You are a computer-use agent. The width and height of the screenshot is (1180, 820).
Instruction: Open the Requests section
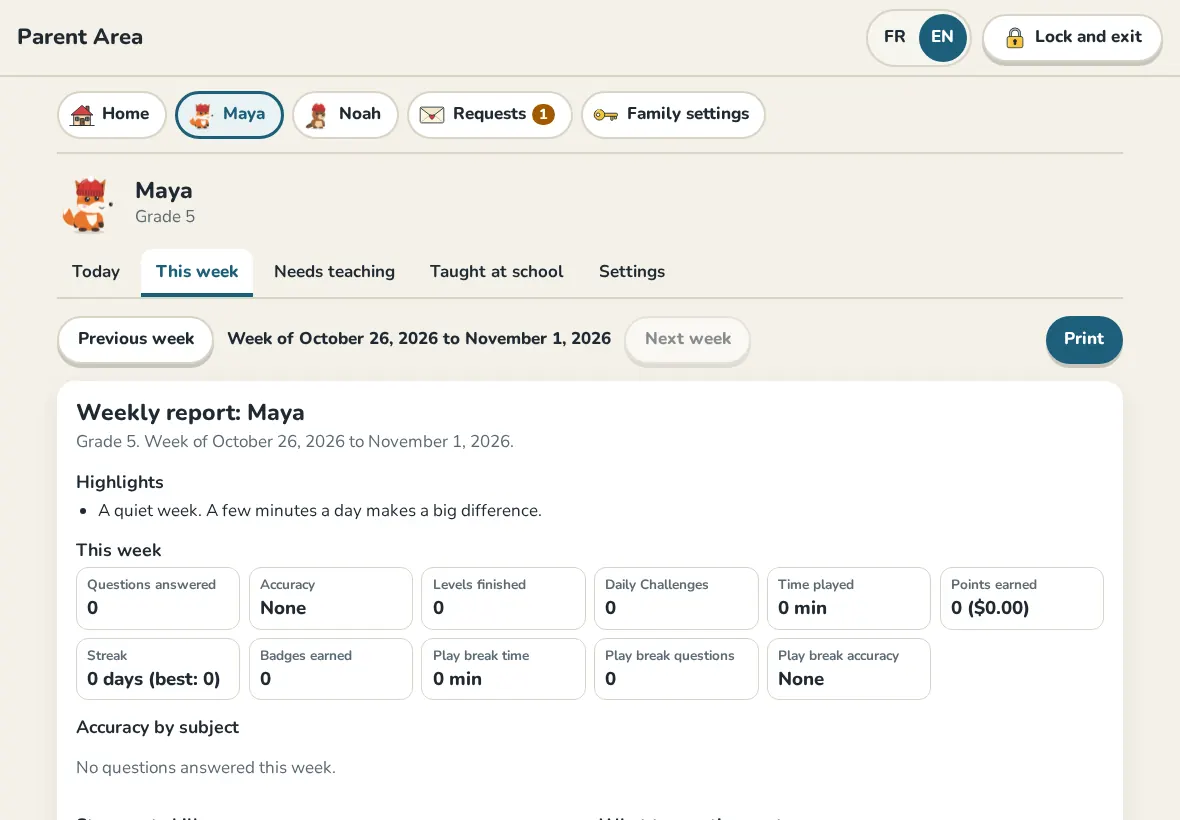489,114
